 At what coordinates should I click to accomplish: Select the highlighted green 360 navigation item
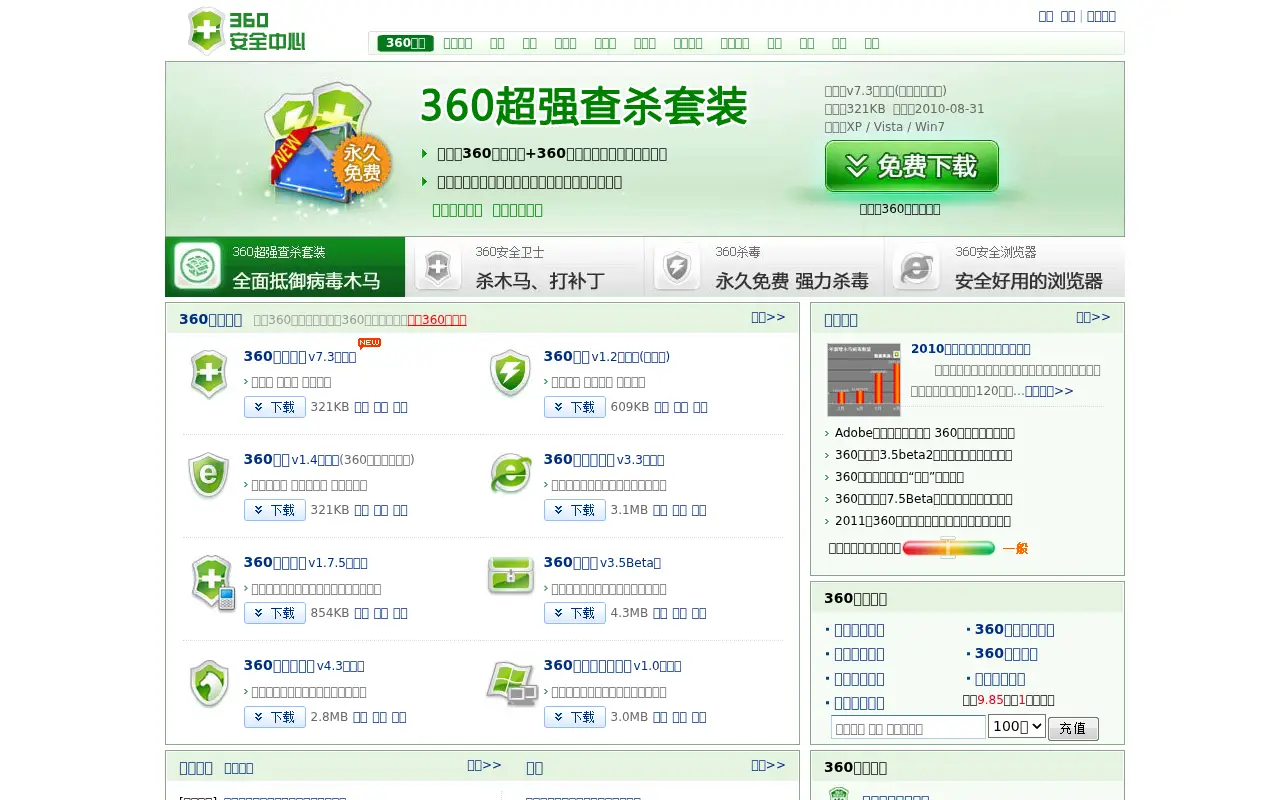tap(406, 43)
